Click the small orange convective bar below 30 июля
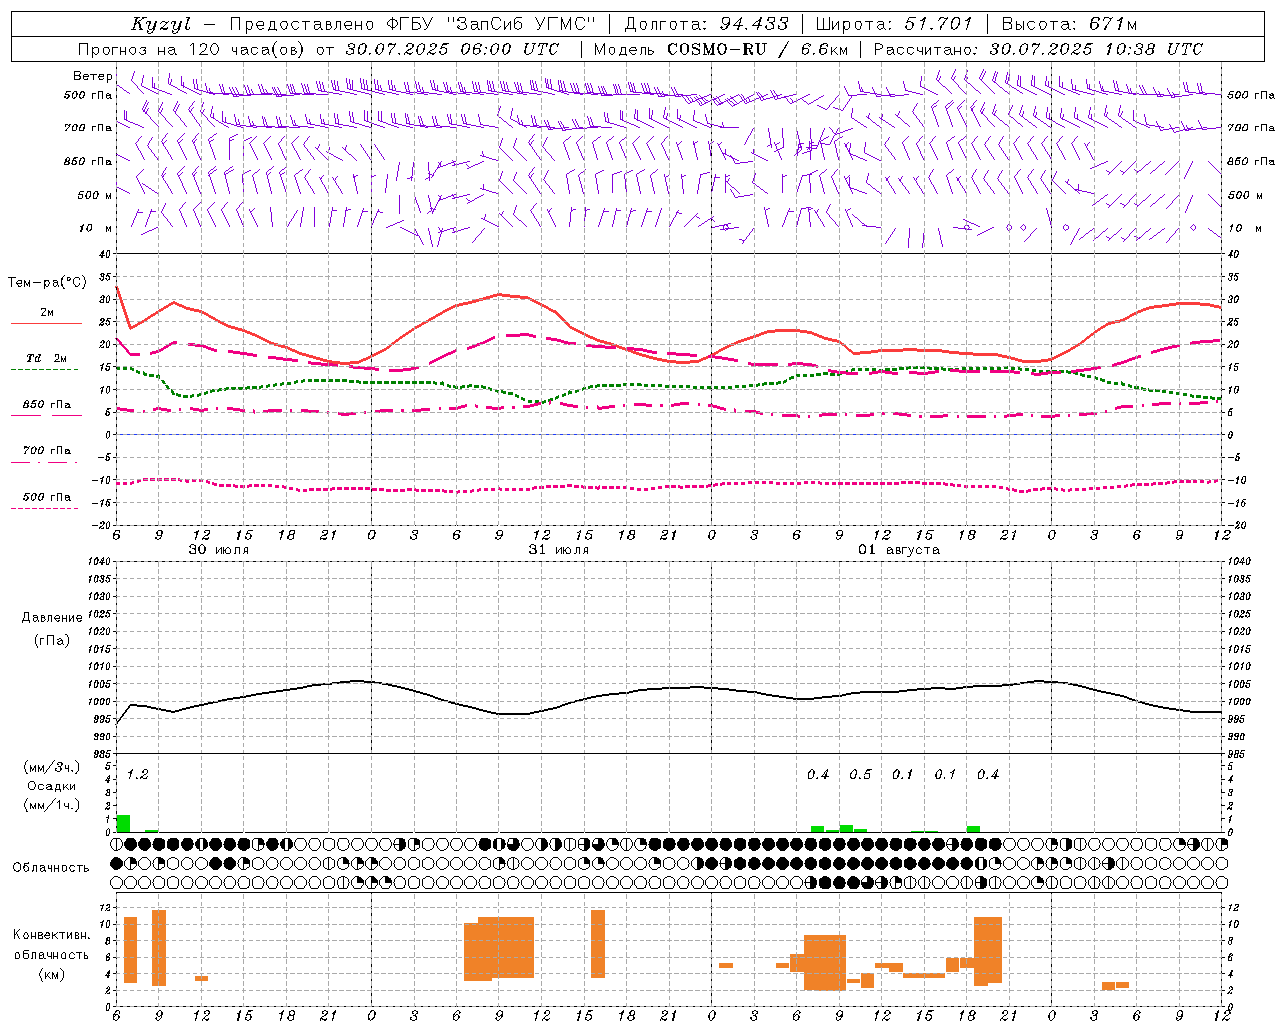 201,978
